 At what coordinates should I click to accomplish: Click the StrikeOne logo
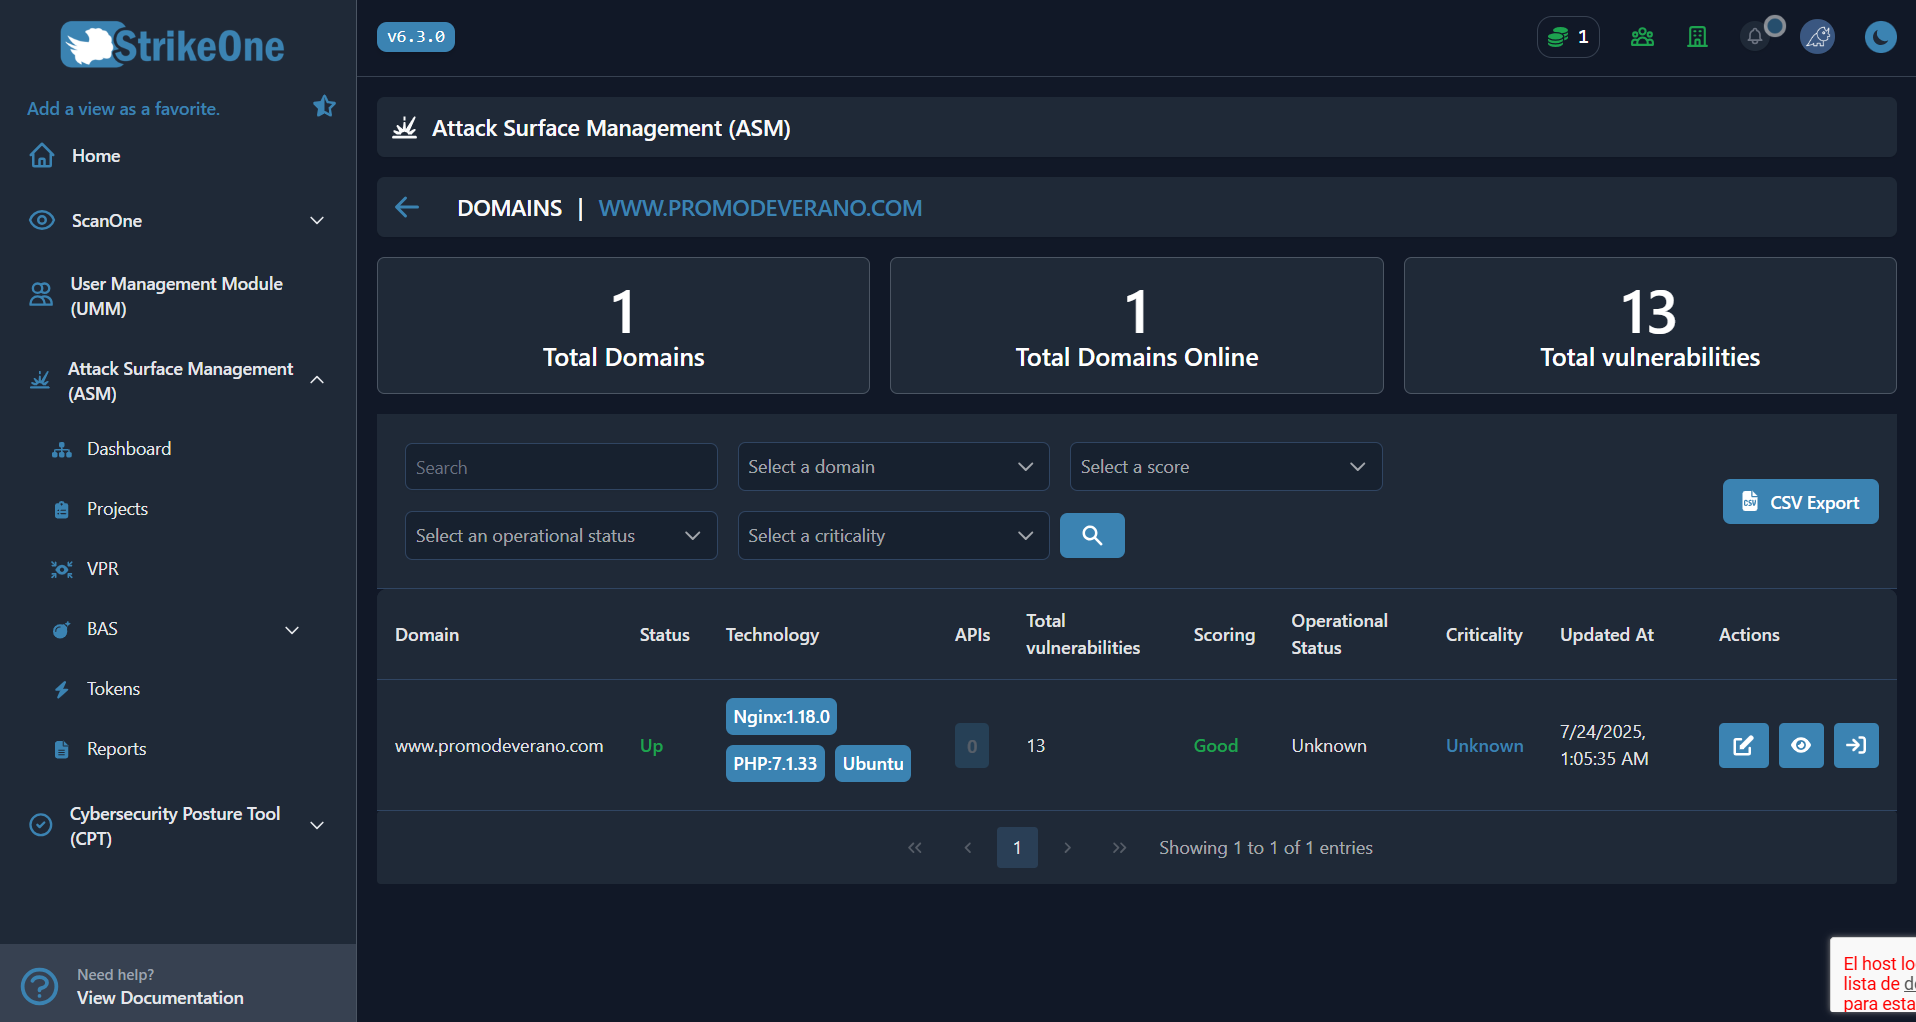(172, 45)
